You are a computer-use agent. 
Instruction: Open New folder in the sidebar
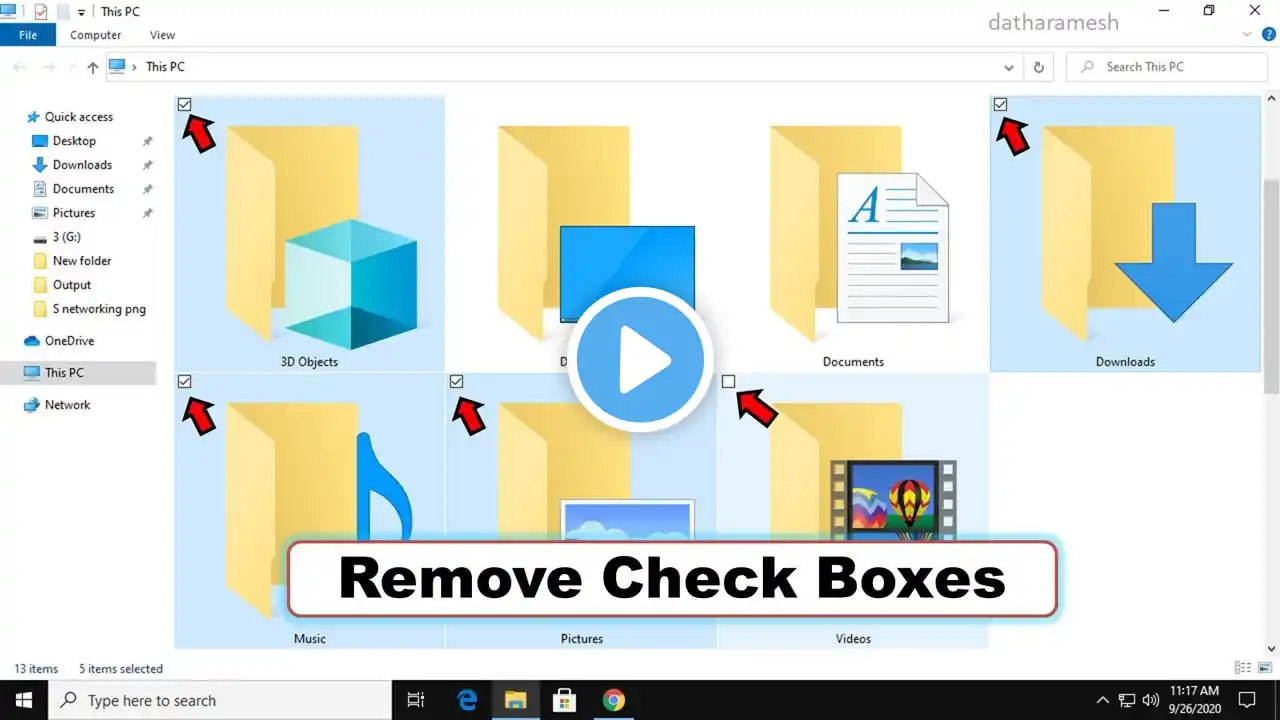pos(82,261)
